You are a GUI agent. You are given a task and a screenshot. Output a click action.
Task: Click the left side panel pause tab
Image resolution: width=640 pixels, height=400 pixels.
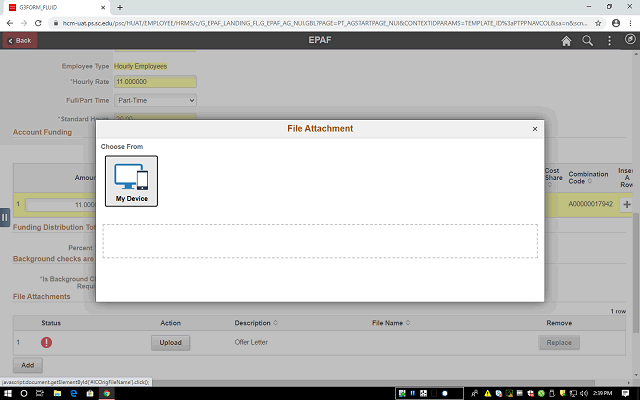(x=4, y=217)
